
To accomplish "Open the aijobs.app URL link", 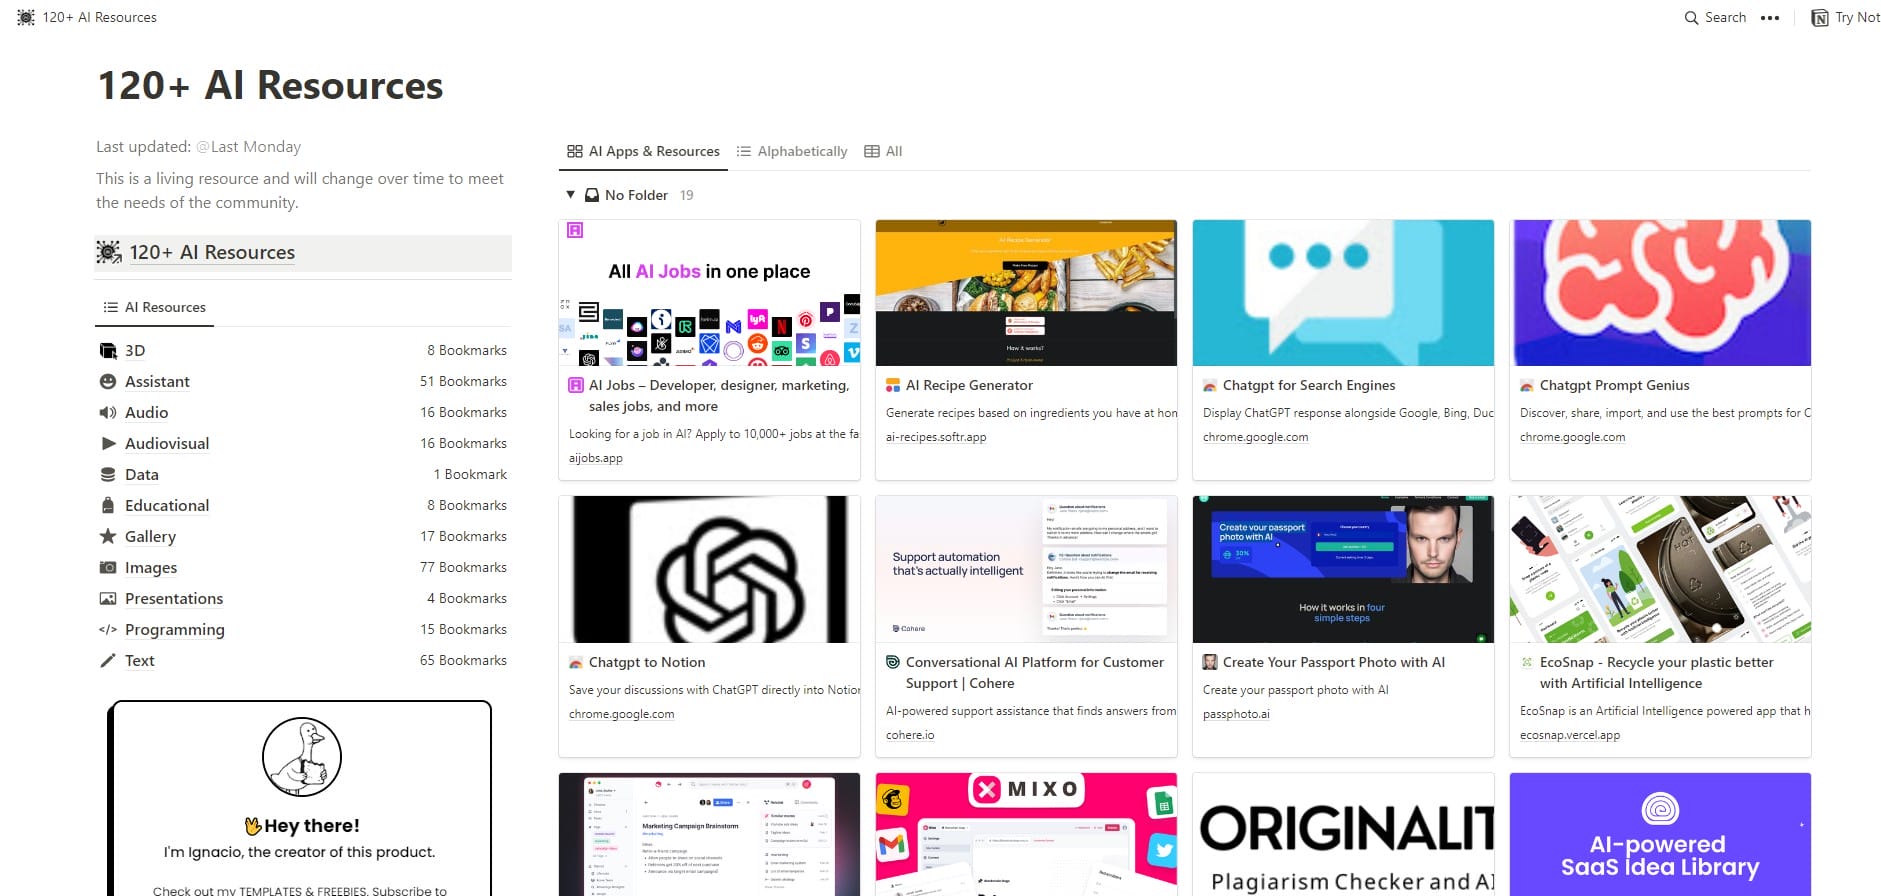I will pyautogui.click(x=596, y=459).
